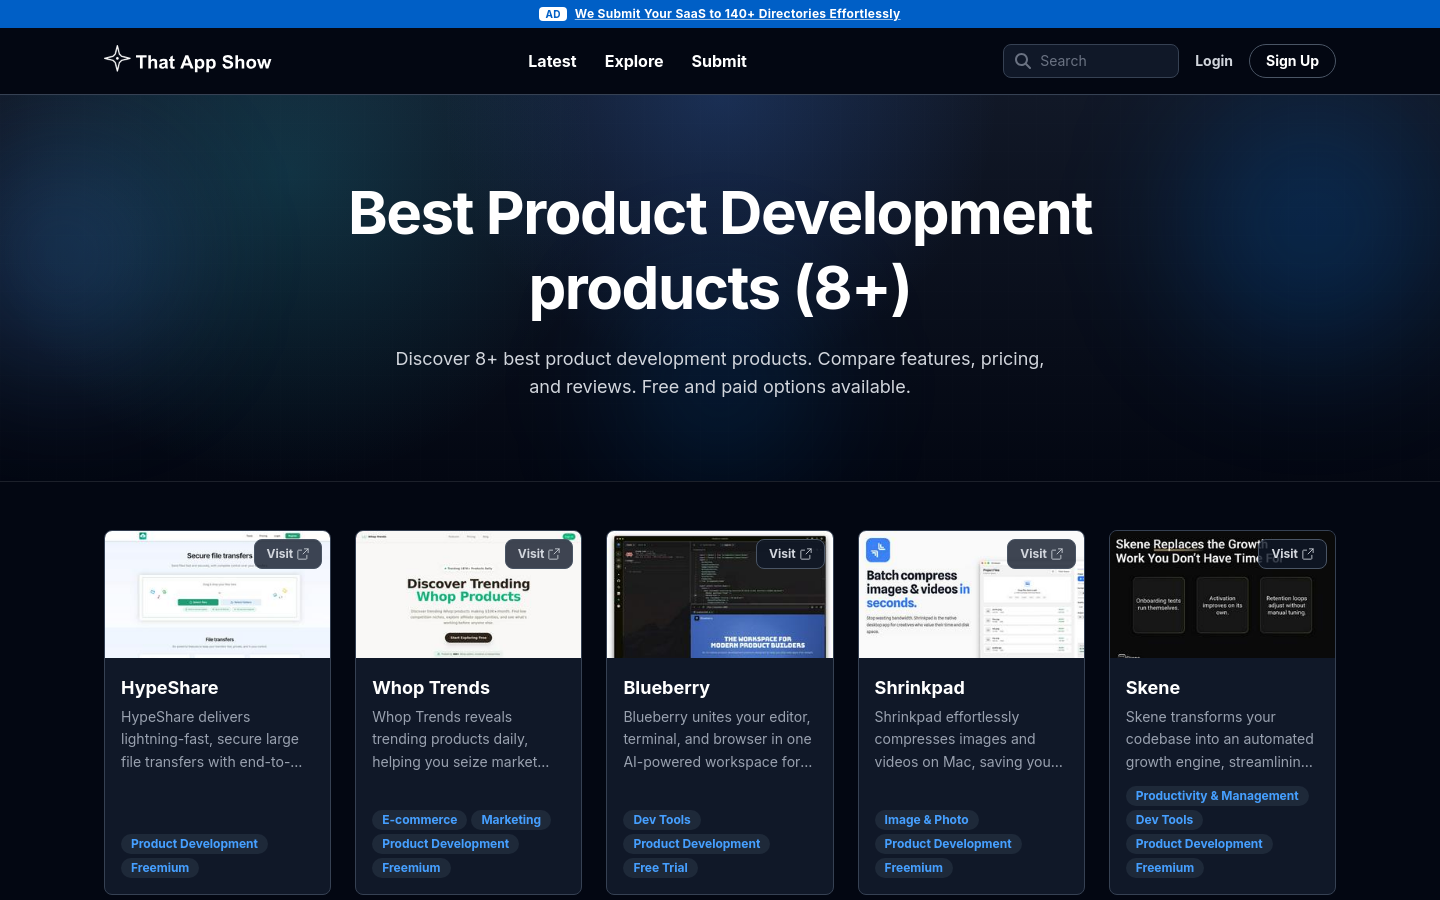Select the Free Trial tag
1440x900 pixels.
660,868
